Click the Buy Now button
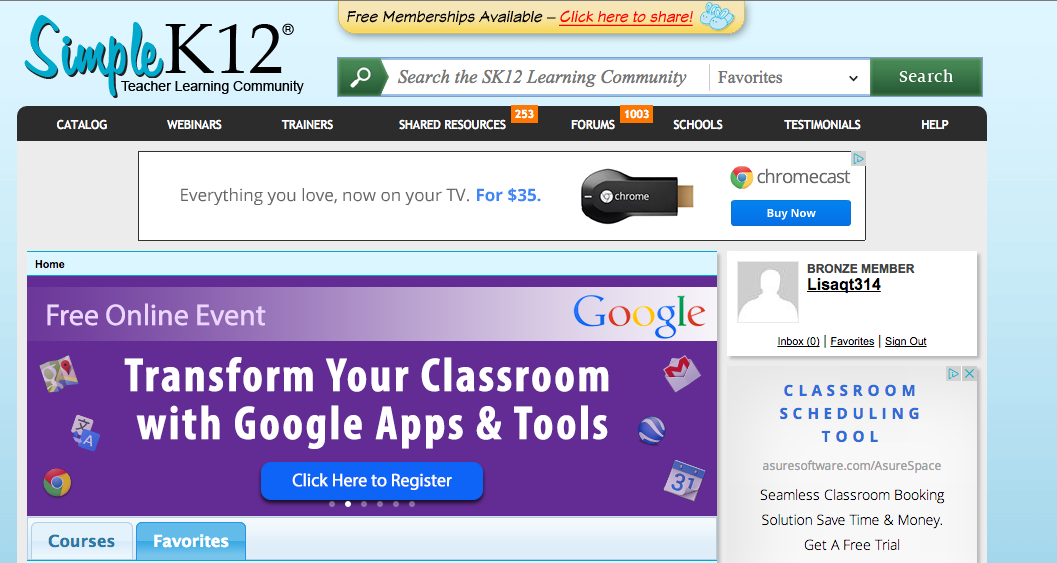Image resolution: width=1057 pixels, height=563 pixels. pos(791,213)
